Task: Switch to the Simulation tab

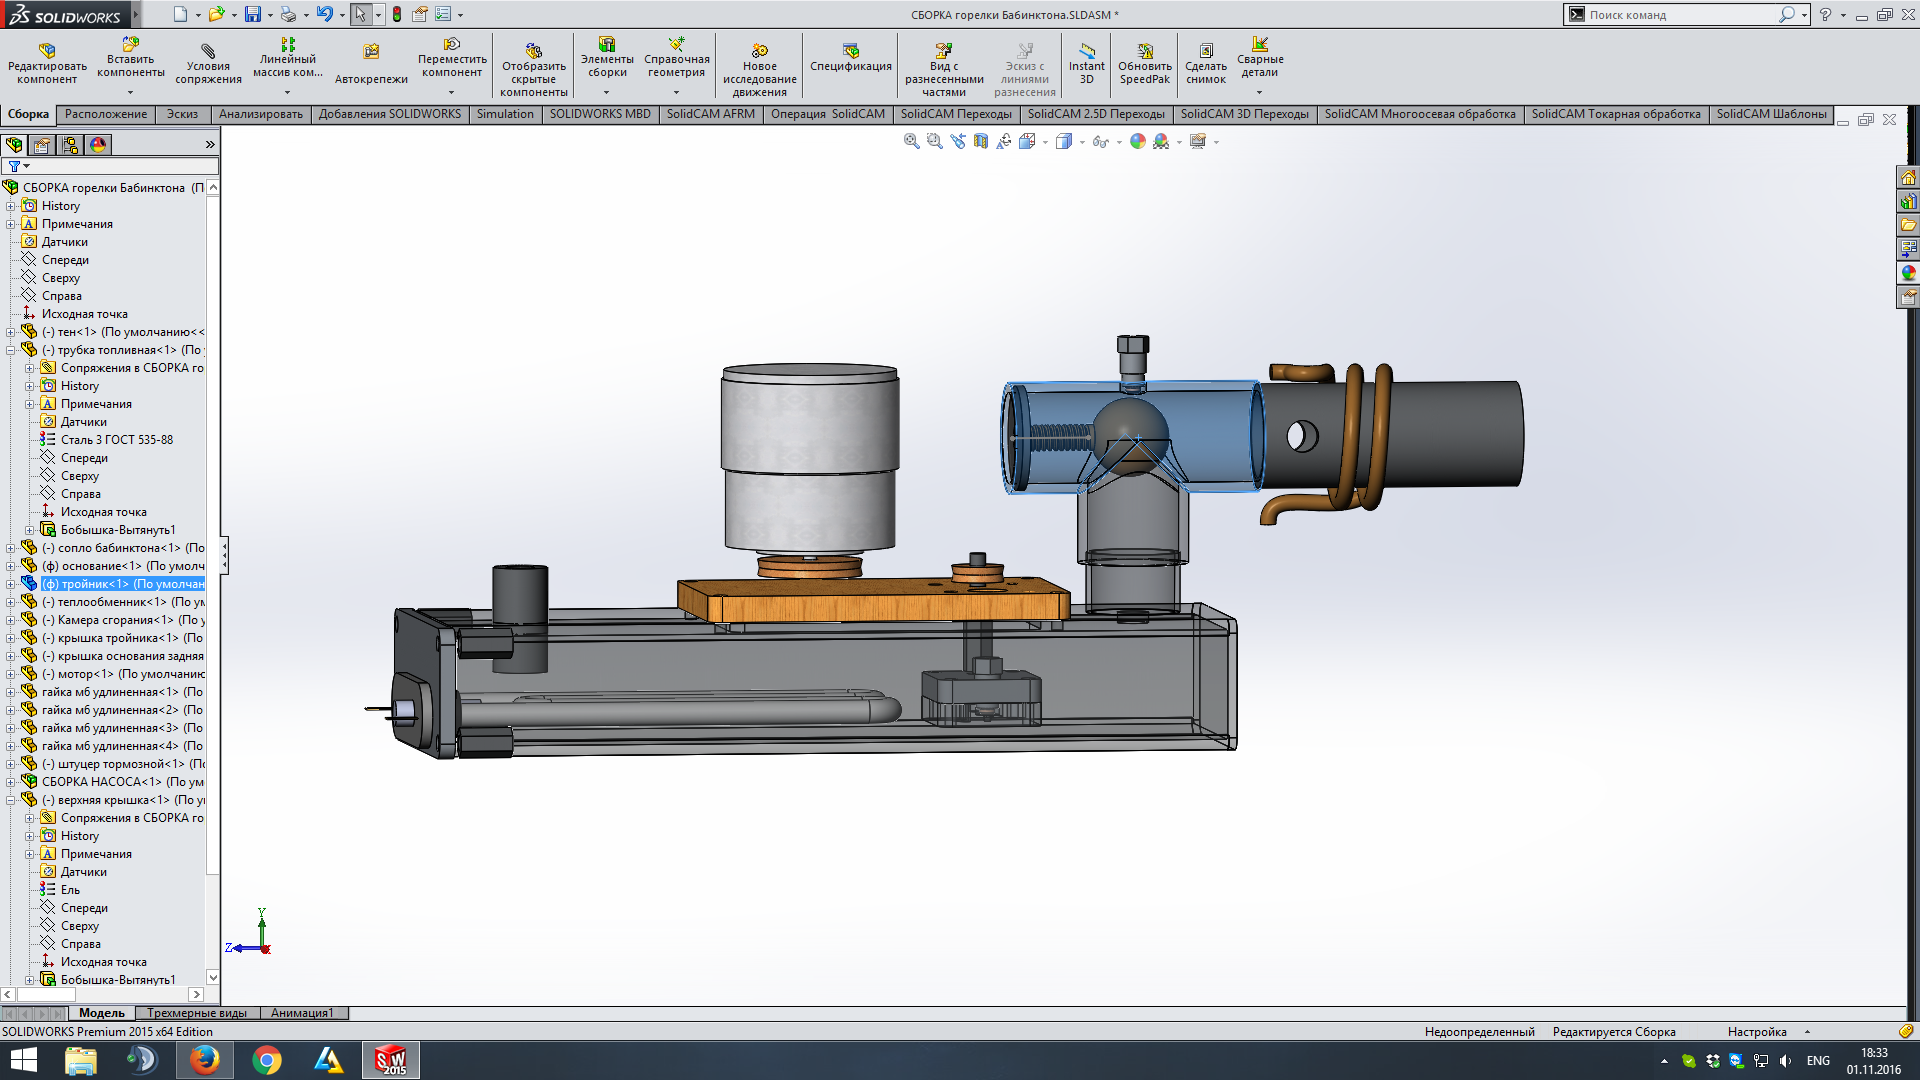Action: point(505,114)
